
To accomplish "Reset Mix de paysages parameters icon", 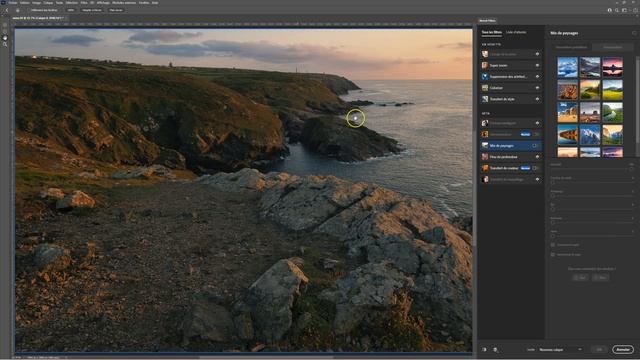I will 634,33.
